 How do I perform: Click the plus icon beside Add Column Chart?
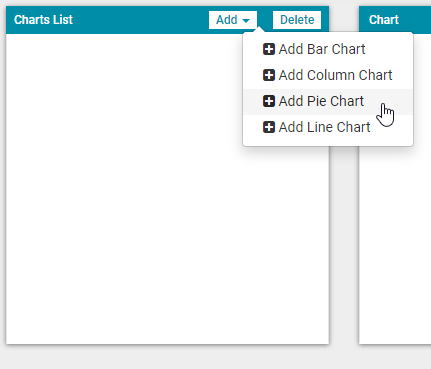(269, 75)
